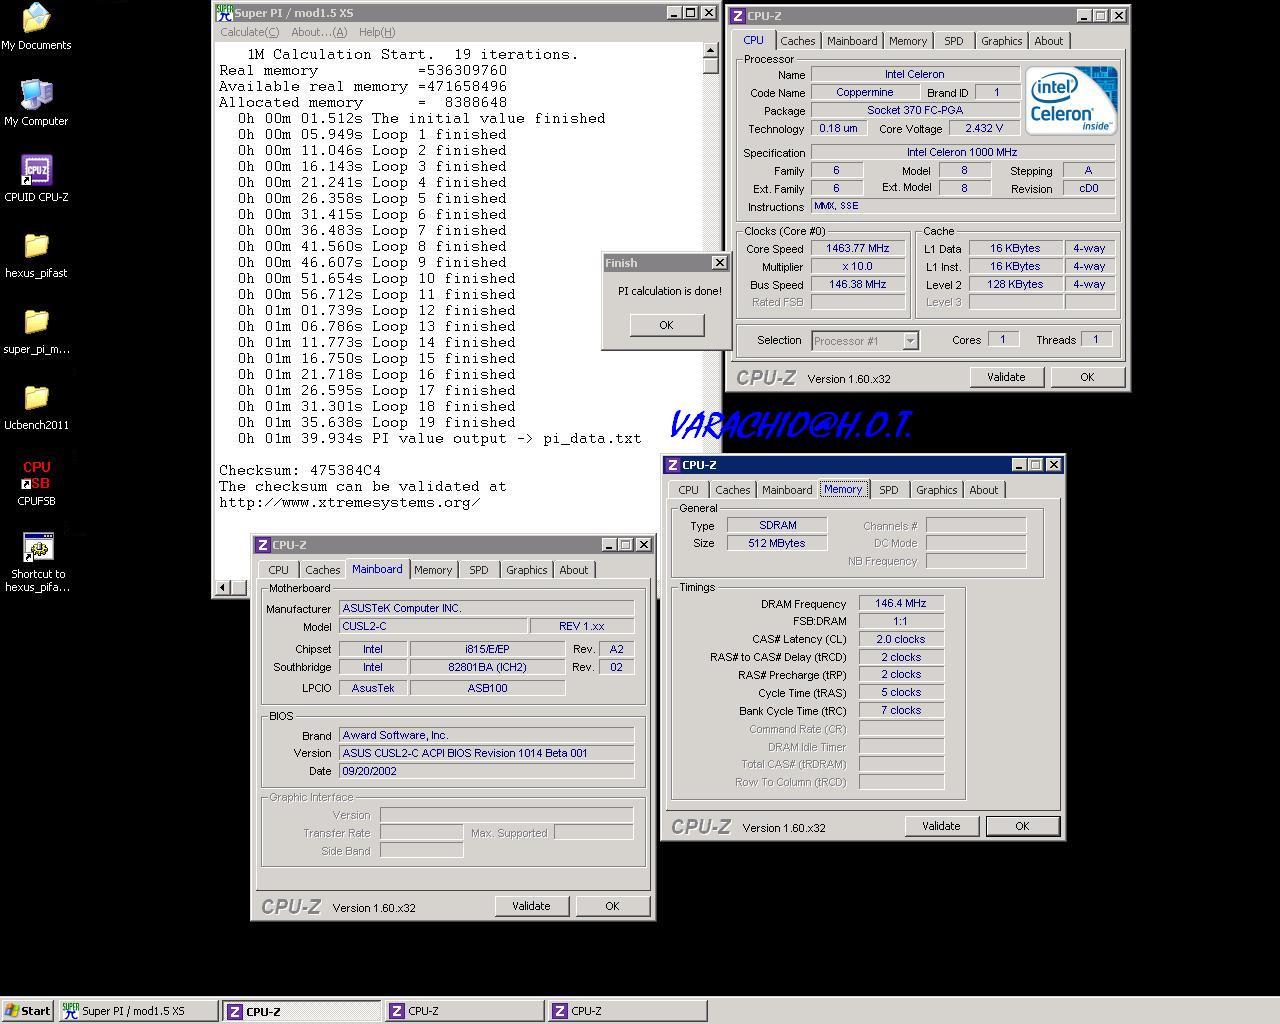Click the Model CUSL2-C field
The image size is (1280, 1024).
(x=433, y=626)
